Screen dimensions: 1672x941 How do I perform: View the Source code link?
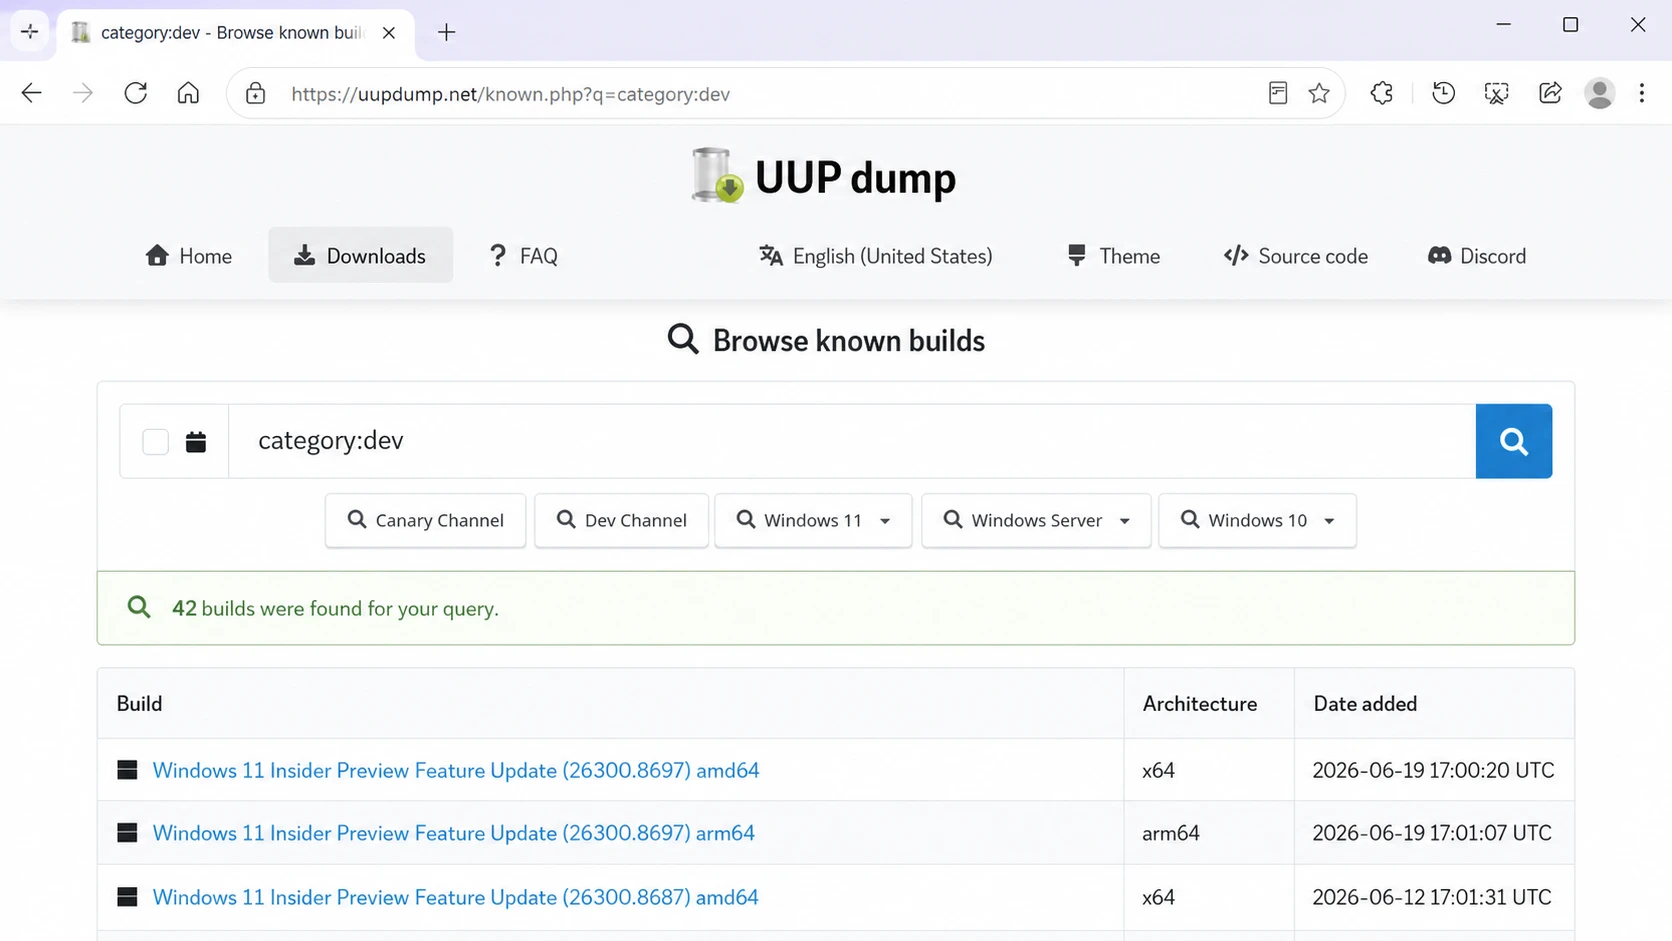[1295, 256]
